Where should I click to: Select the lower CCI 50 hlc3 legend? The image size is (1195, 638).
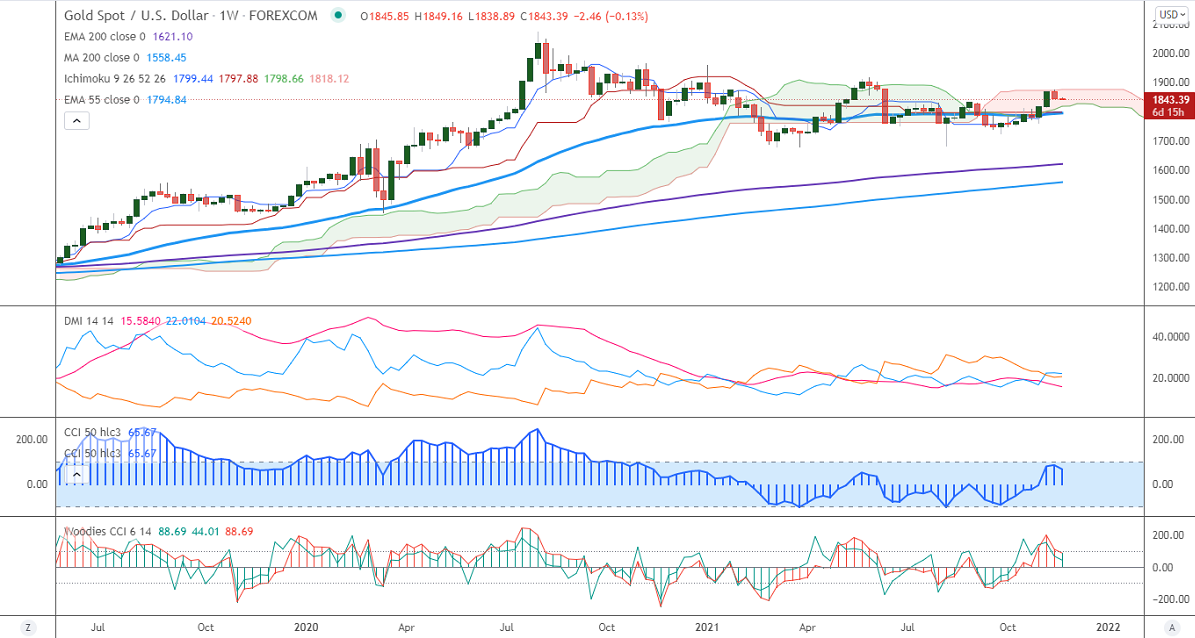click(92, 453)
